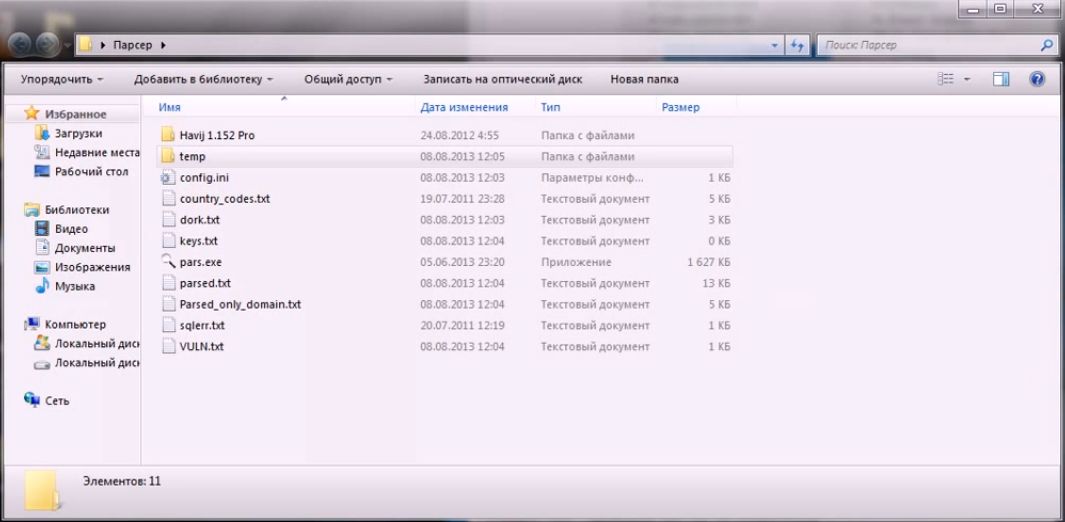Click the Havij 1.152 Pro folder icon

pos(167,136)
